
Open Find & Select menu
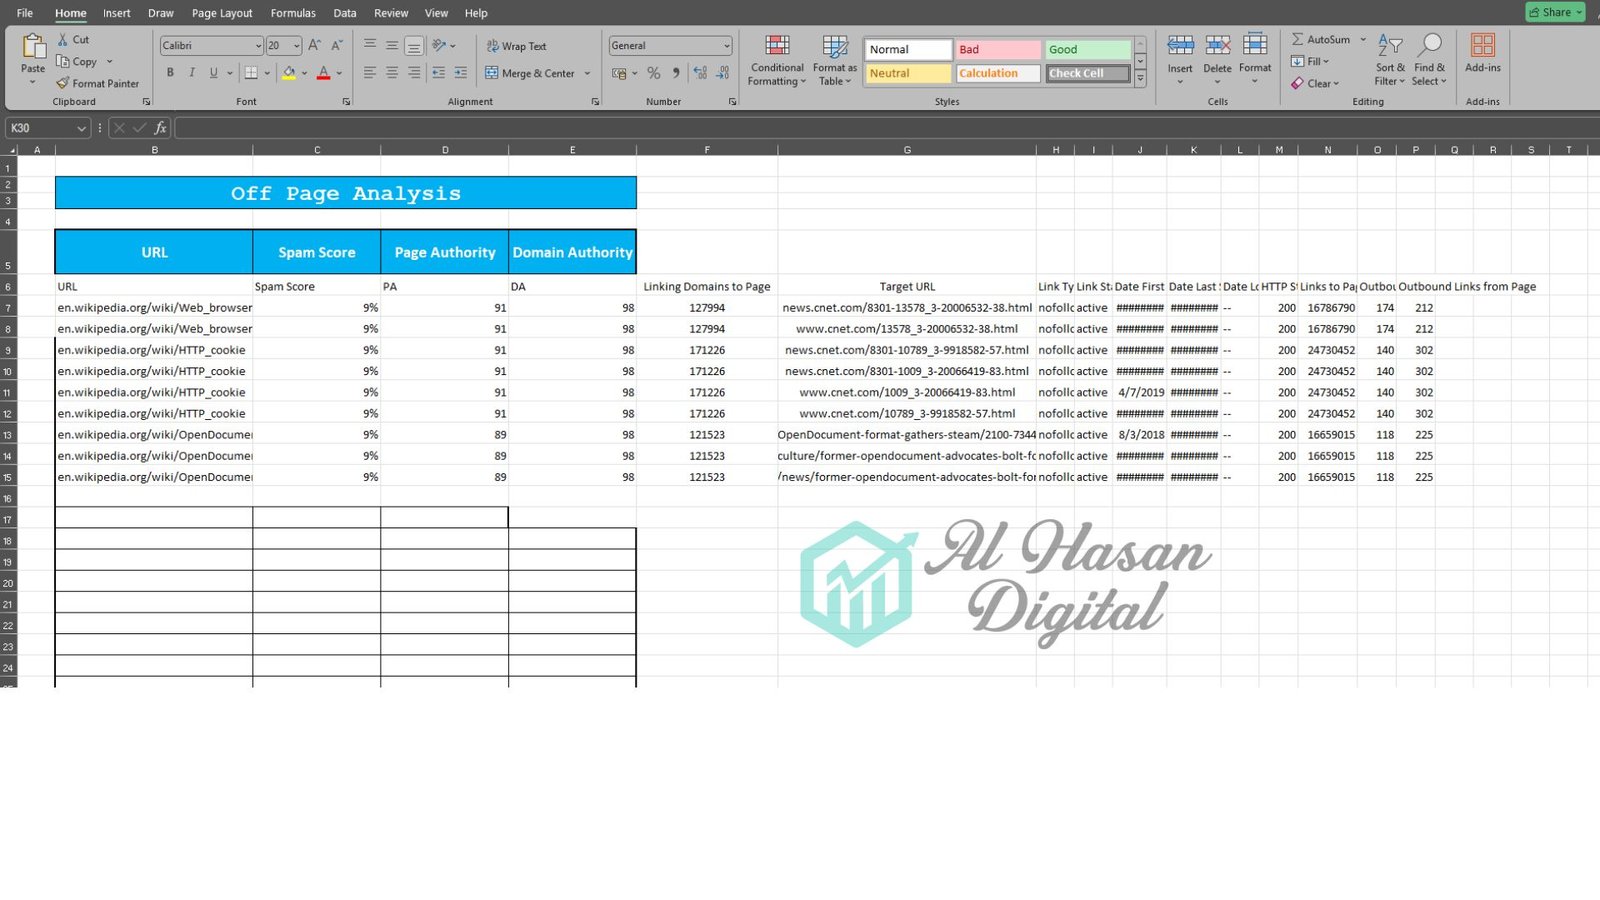[1429, 60]
